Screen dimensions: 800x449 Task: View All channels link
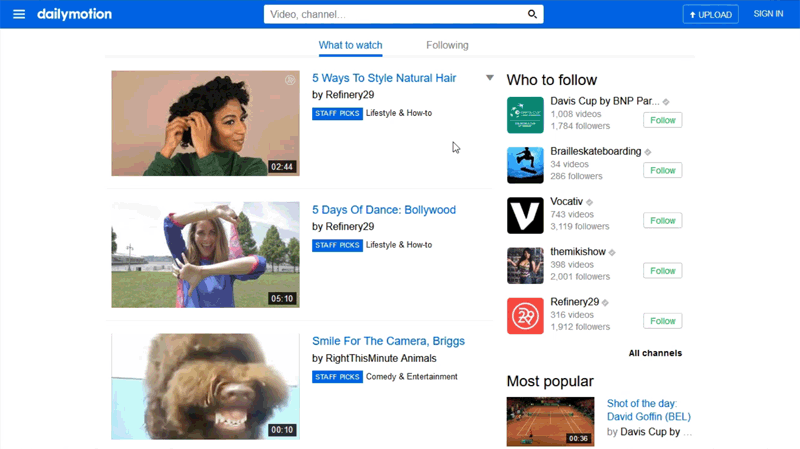click(655, 353)
